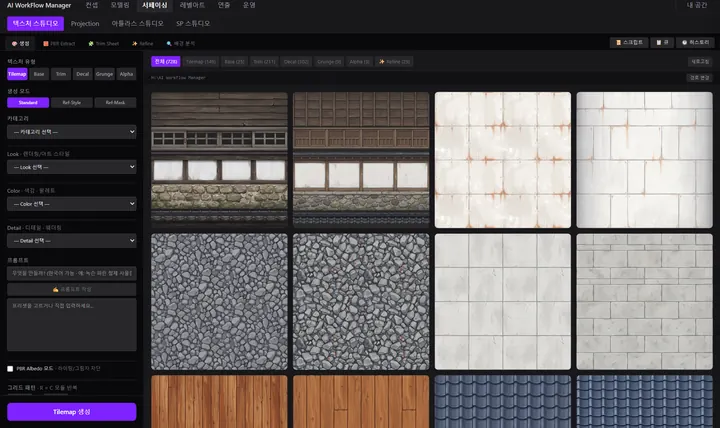Switch generation mode to Ref-Style
The height and width of the screenshot is (428, 720).
(x=72, y=102)
